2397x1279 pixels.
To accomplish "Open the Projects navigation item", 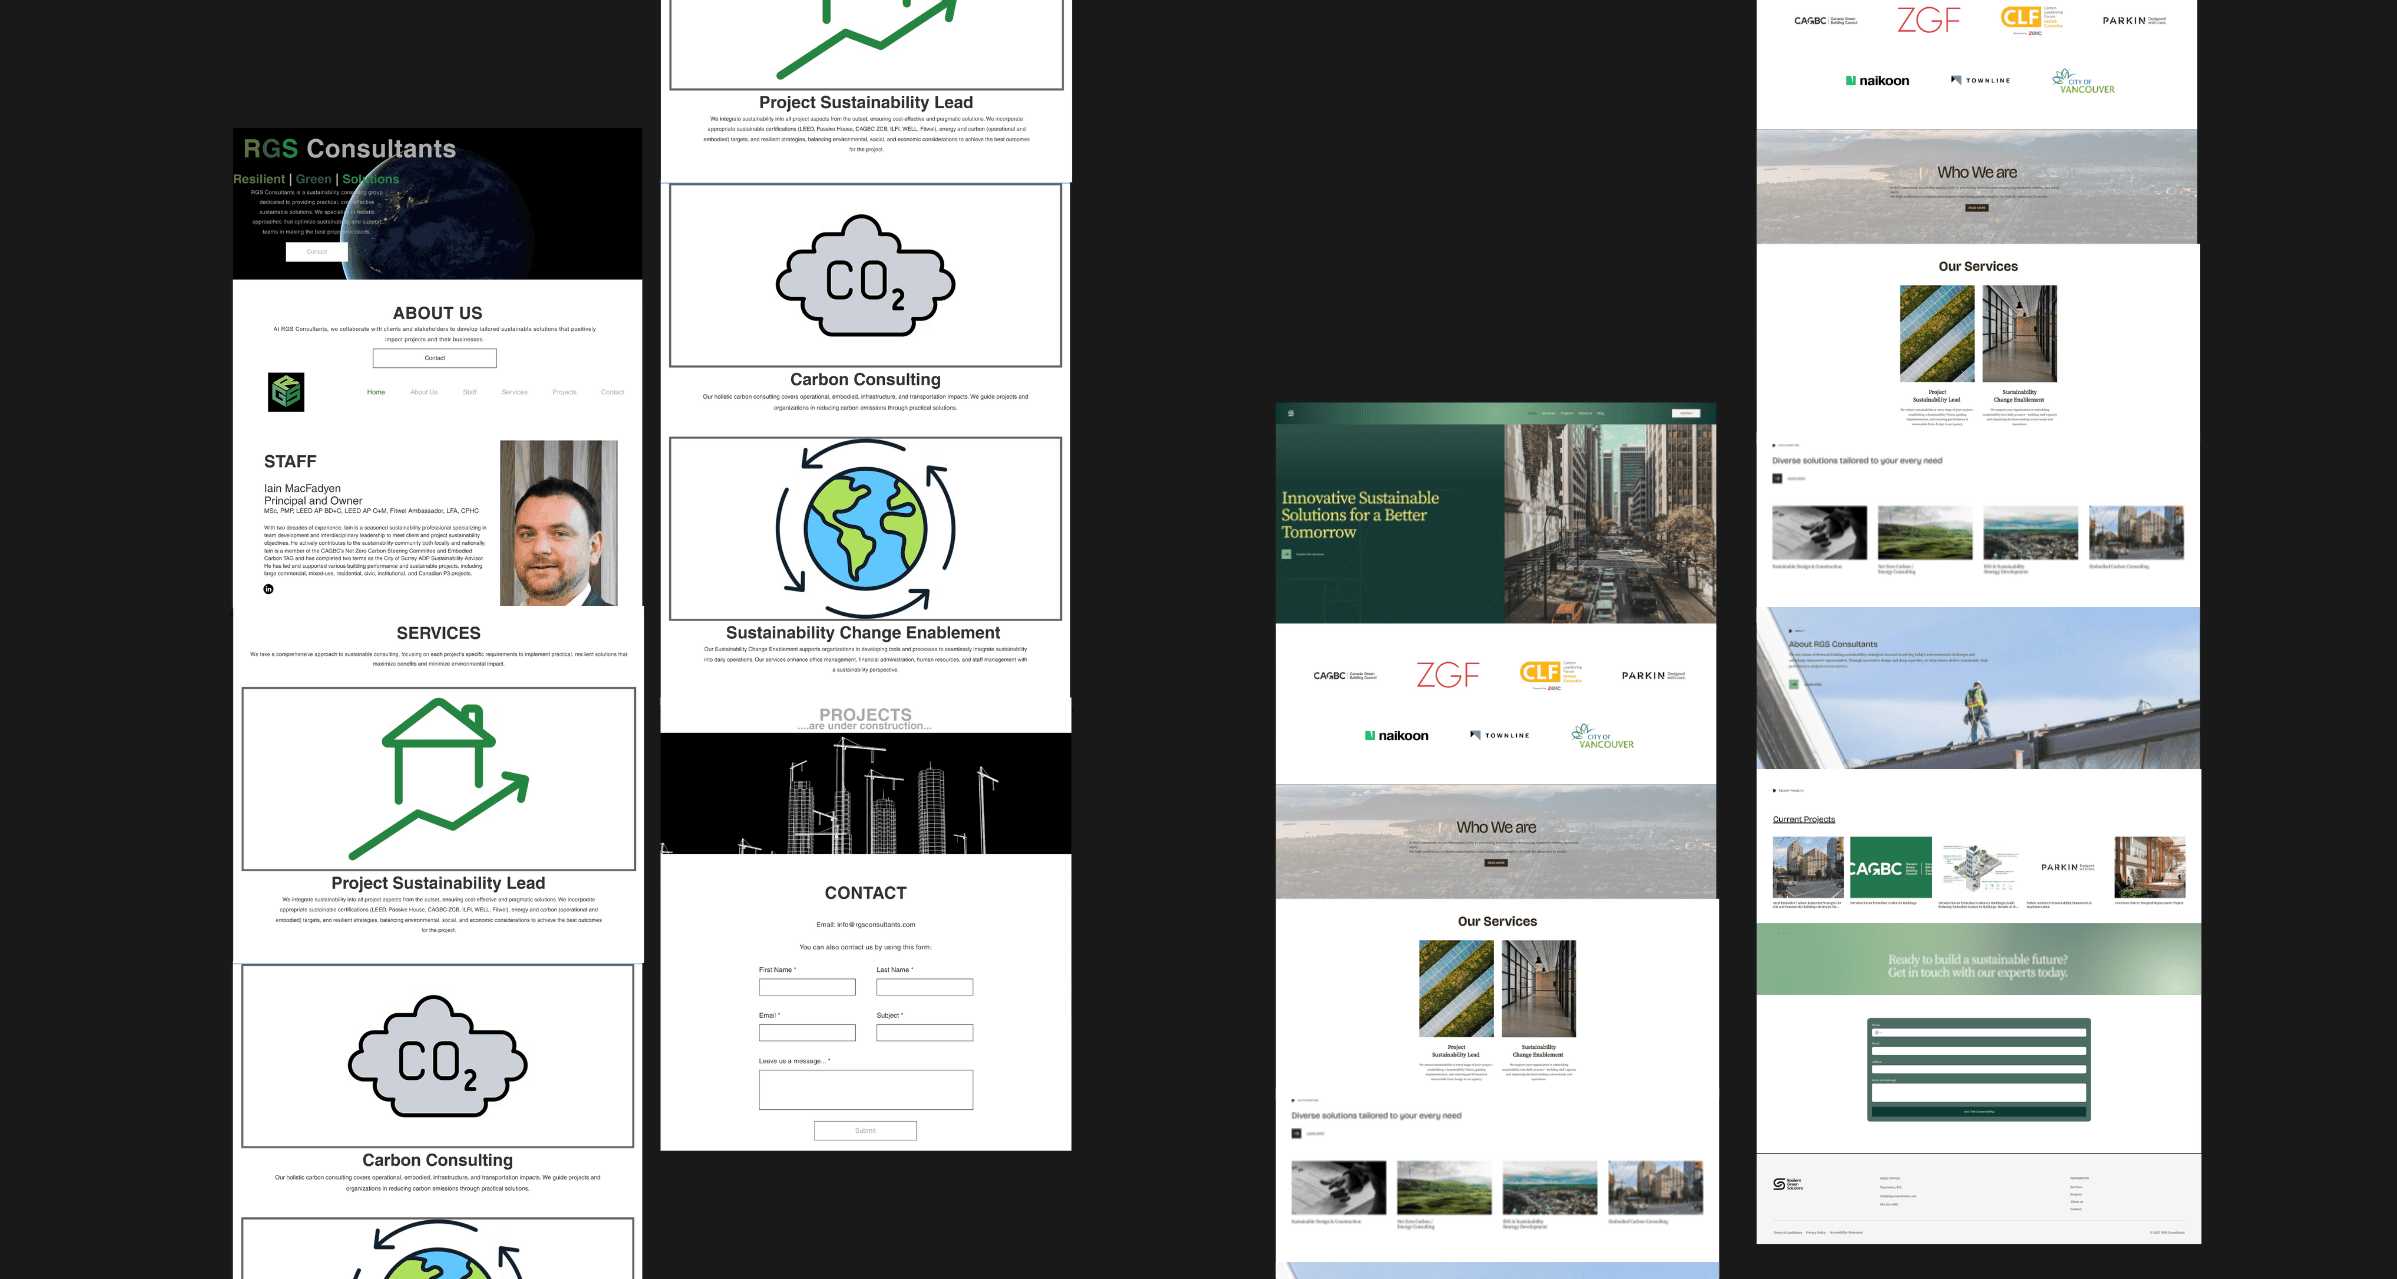I will pyautogui.click(x=564, y=392).
